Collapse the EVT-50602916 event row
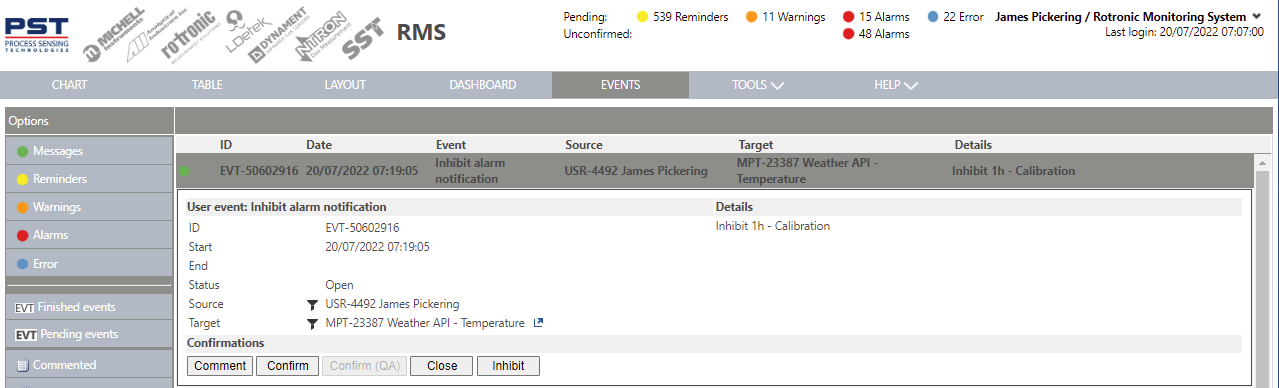The image size is (1279, 388). 714,171
